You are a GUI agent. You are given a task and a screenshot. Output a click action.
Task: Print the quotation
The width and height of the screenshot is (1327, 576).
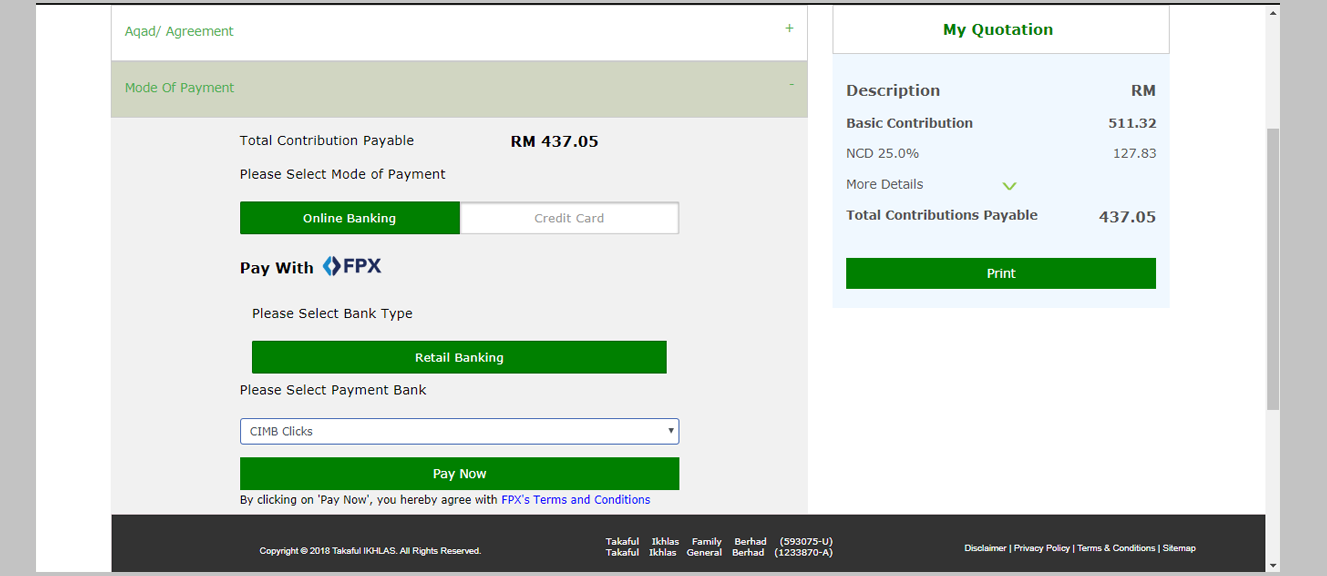click(1001, 273)
